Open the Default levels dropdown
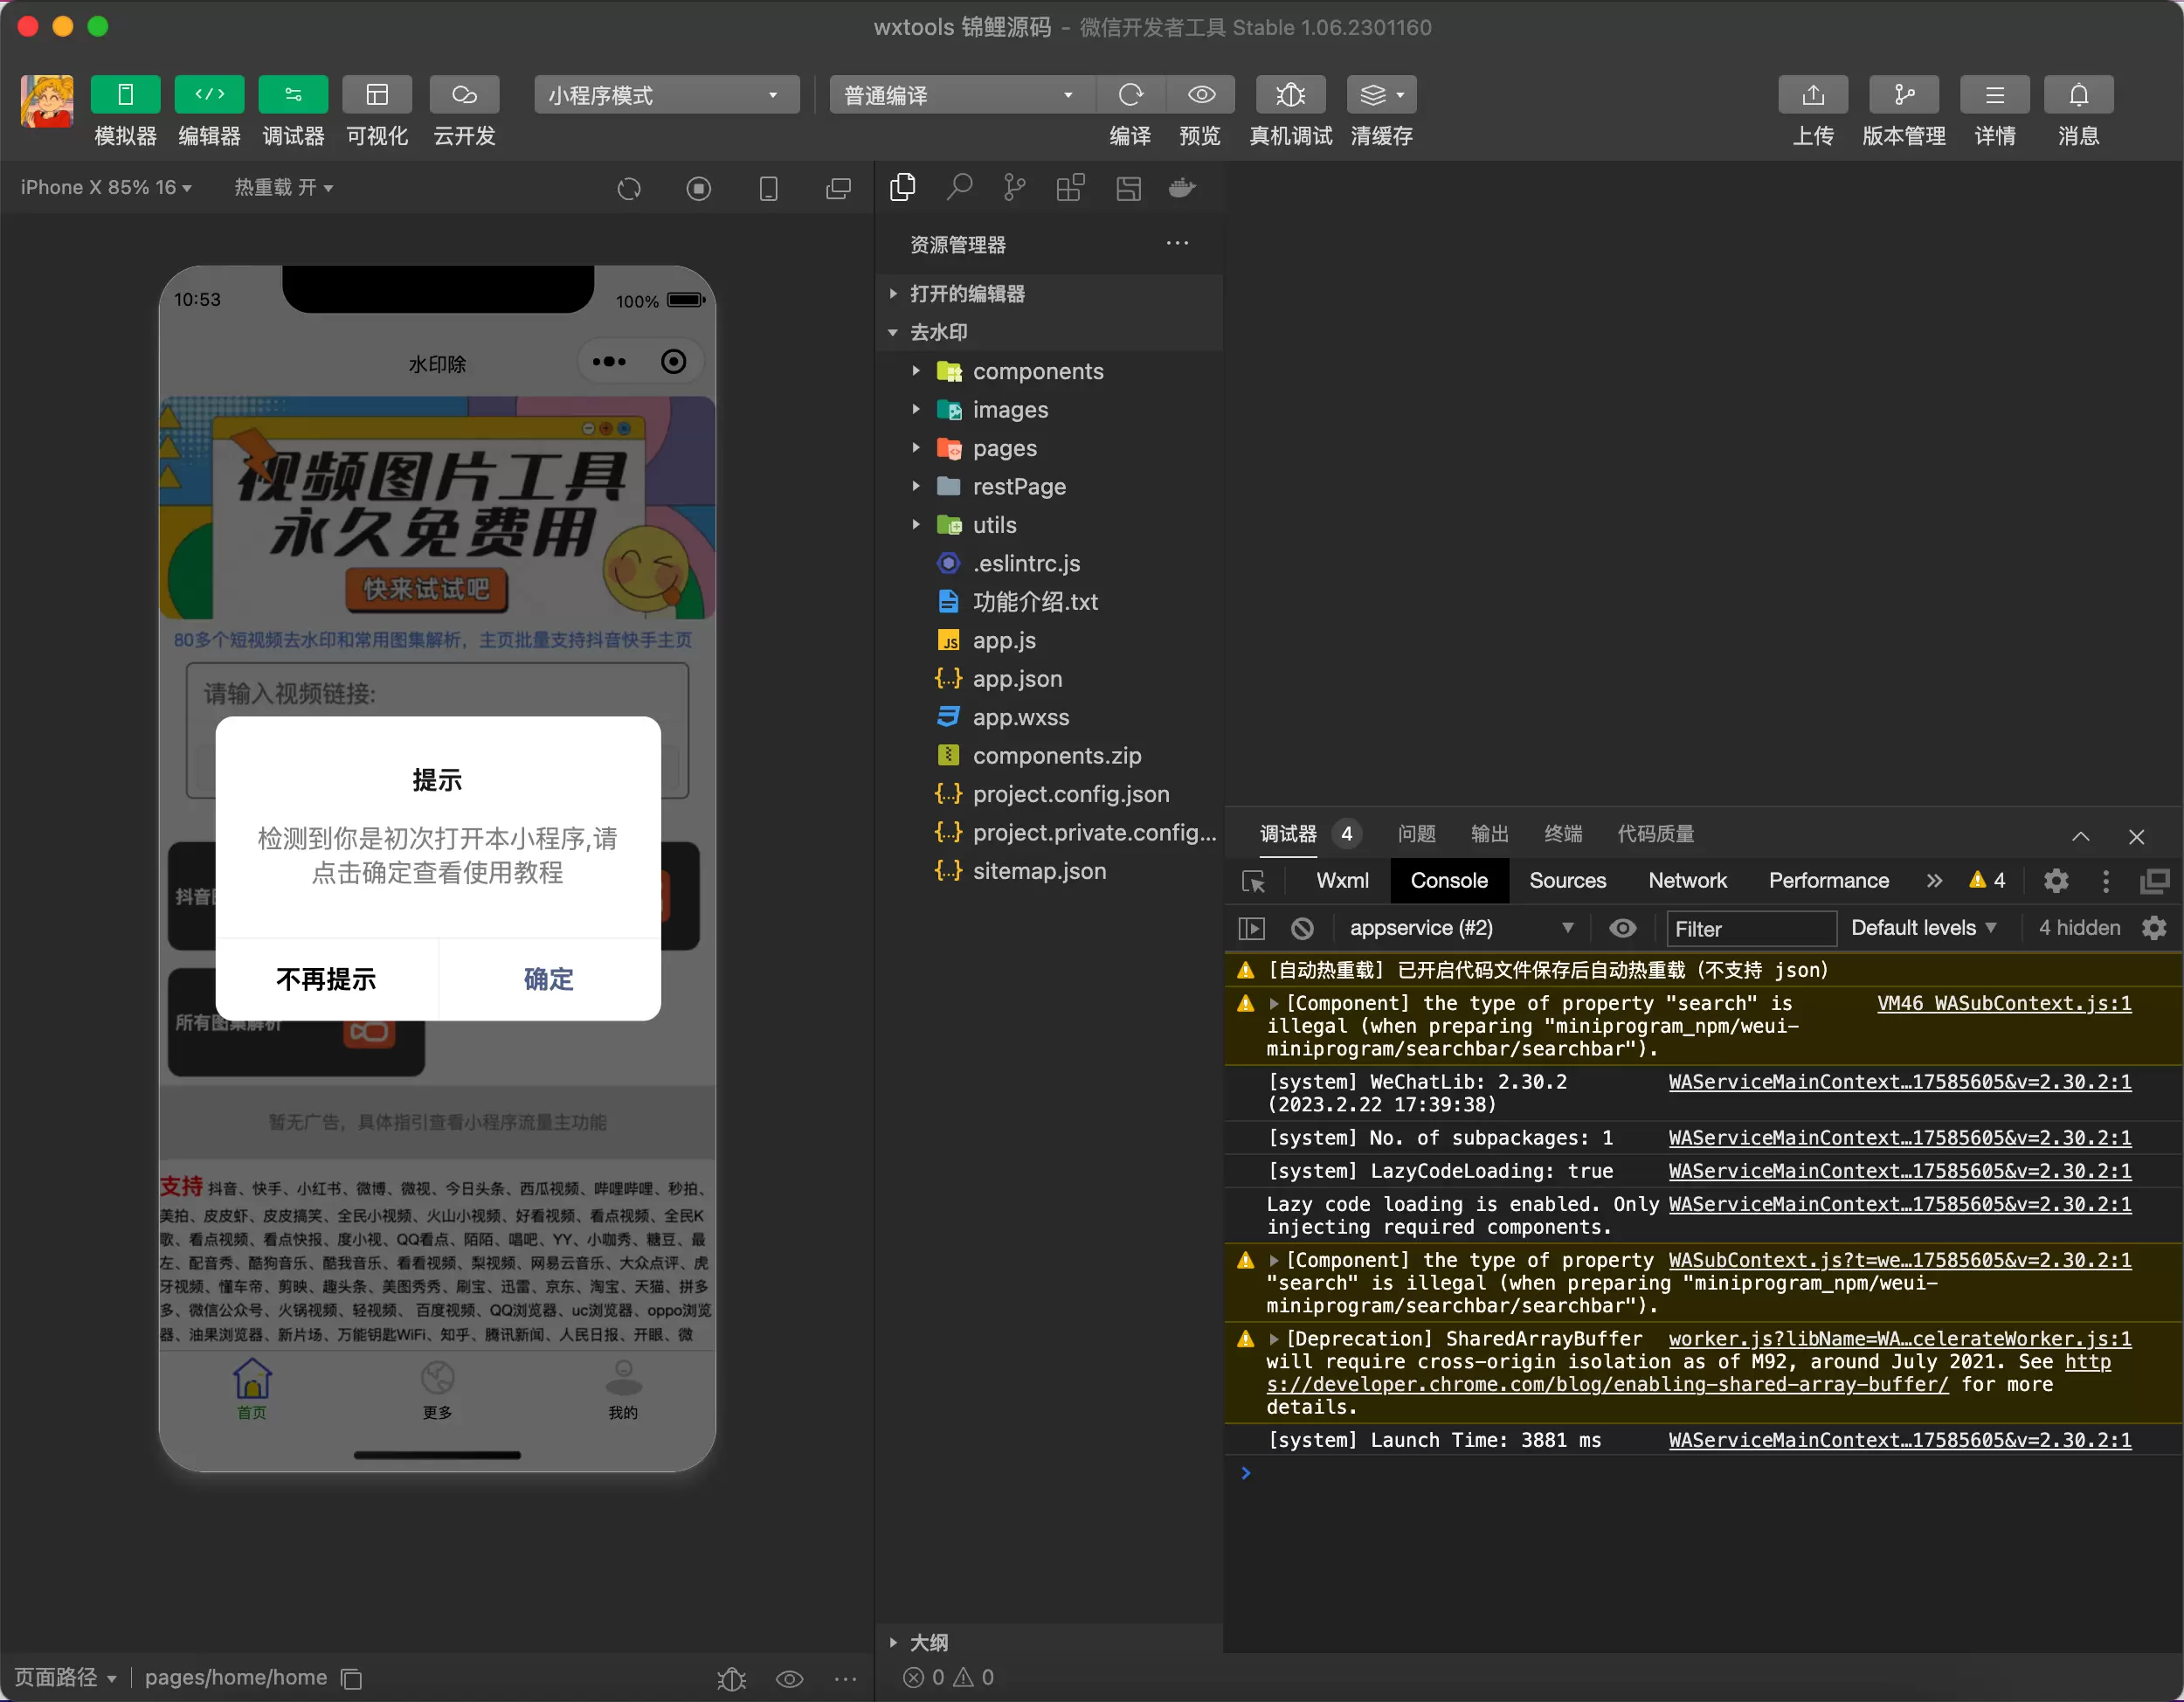The height and width of the screenshot is (1702, 2184). point(1923,928)
